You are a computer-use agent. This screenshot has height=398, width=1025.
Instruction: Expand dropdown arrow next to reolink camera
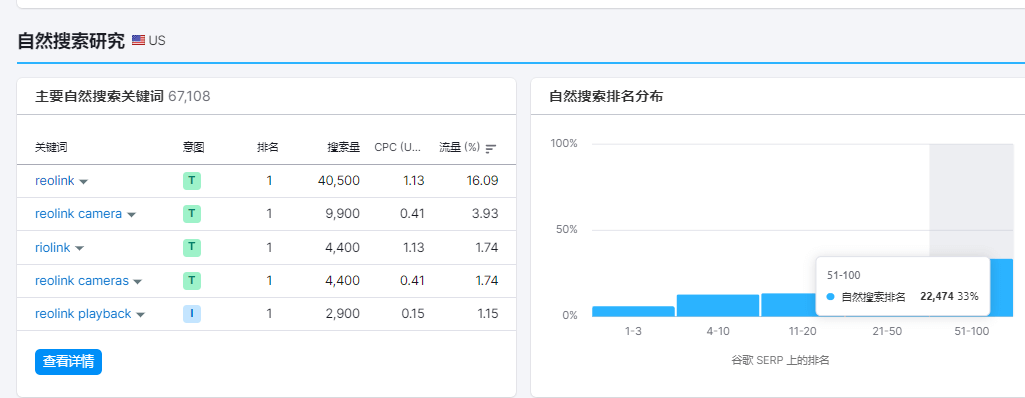tap(131, 215)
